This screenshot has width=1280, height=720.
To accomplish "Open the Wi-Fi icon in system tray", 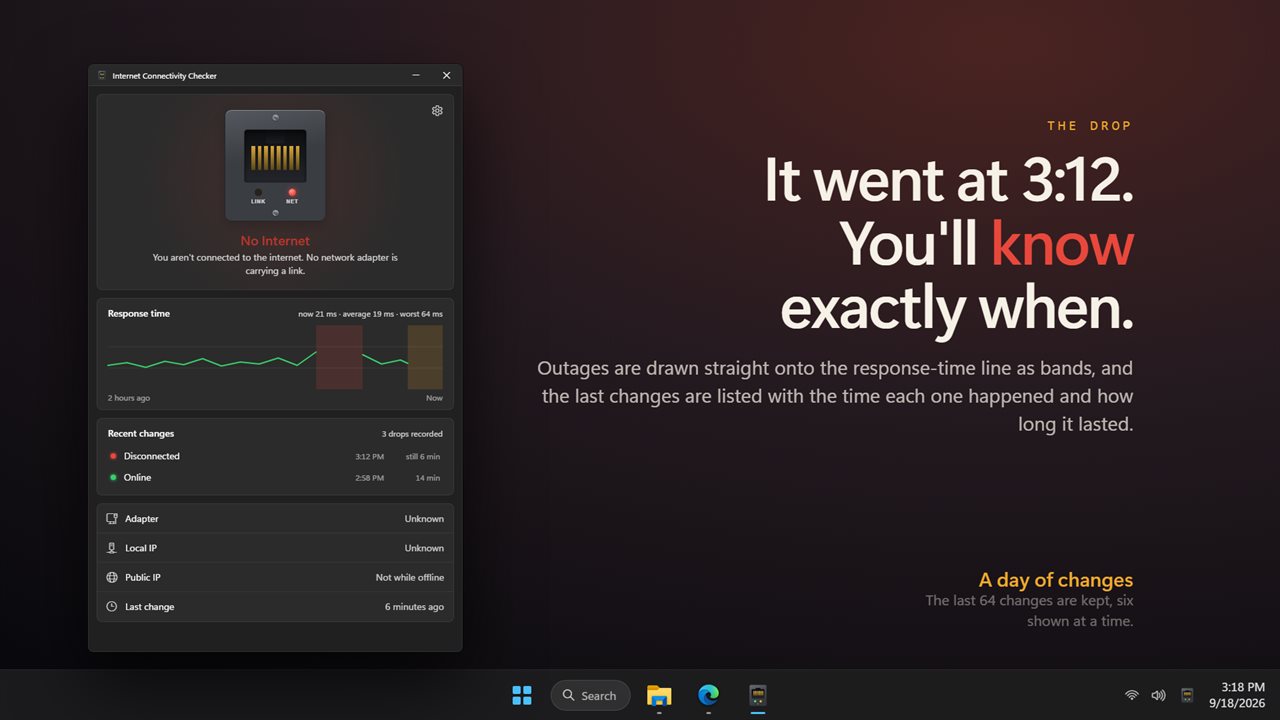I will point(1131,695).
